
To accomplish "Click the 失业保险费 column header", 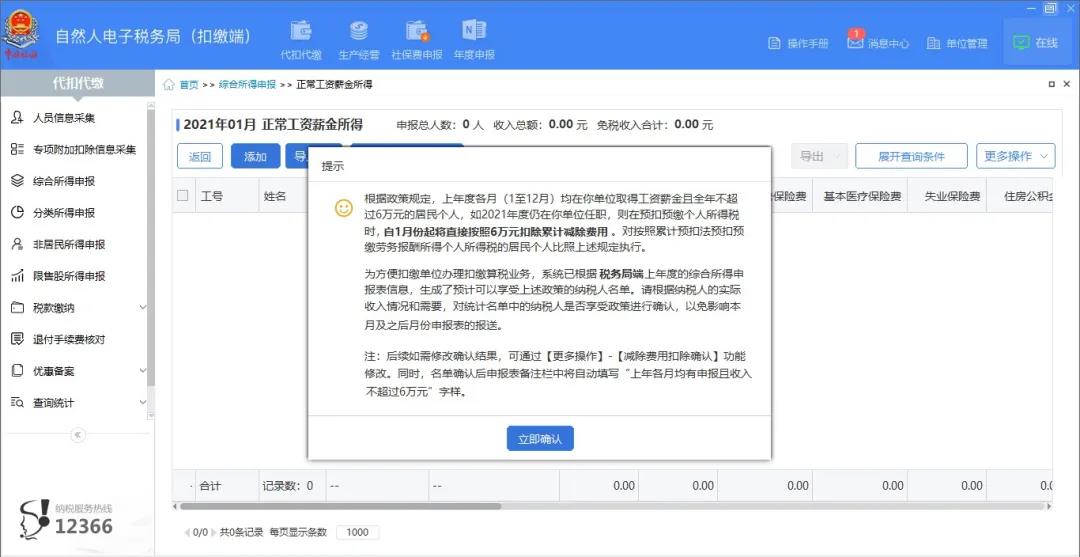I will pyautogui.click(x=947, y=196).
